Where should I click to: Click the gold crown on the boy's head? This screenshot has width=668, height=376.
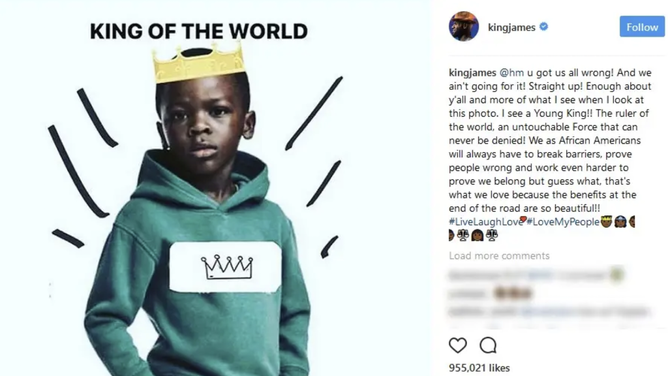(199, 64)
